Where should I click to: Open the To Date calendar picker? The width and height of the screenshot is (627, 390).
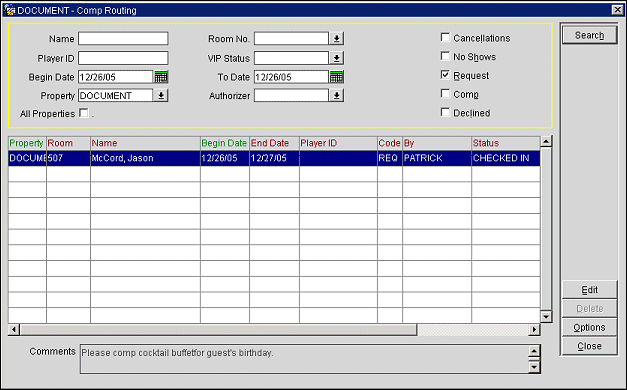336,77
